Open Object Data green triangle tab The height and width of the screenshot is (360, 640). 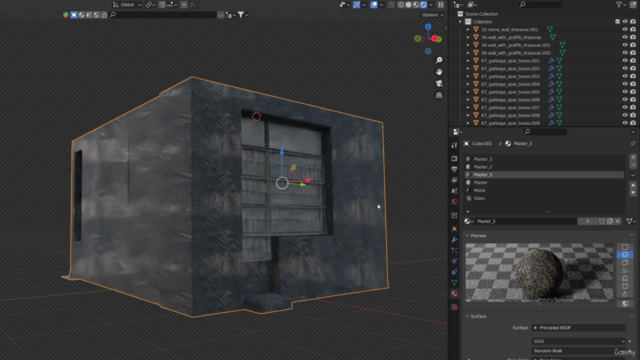coord(454,282)
